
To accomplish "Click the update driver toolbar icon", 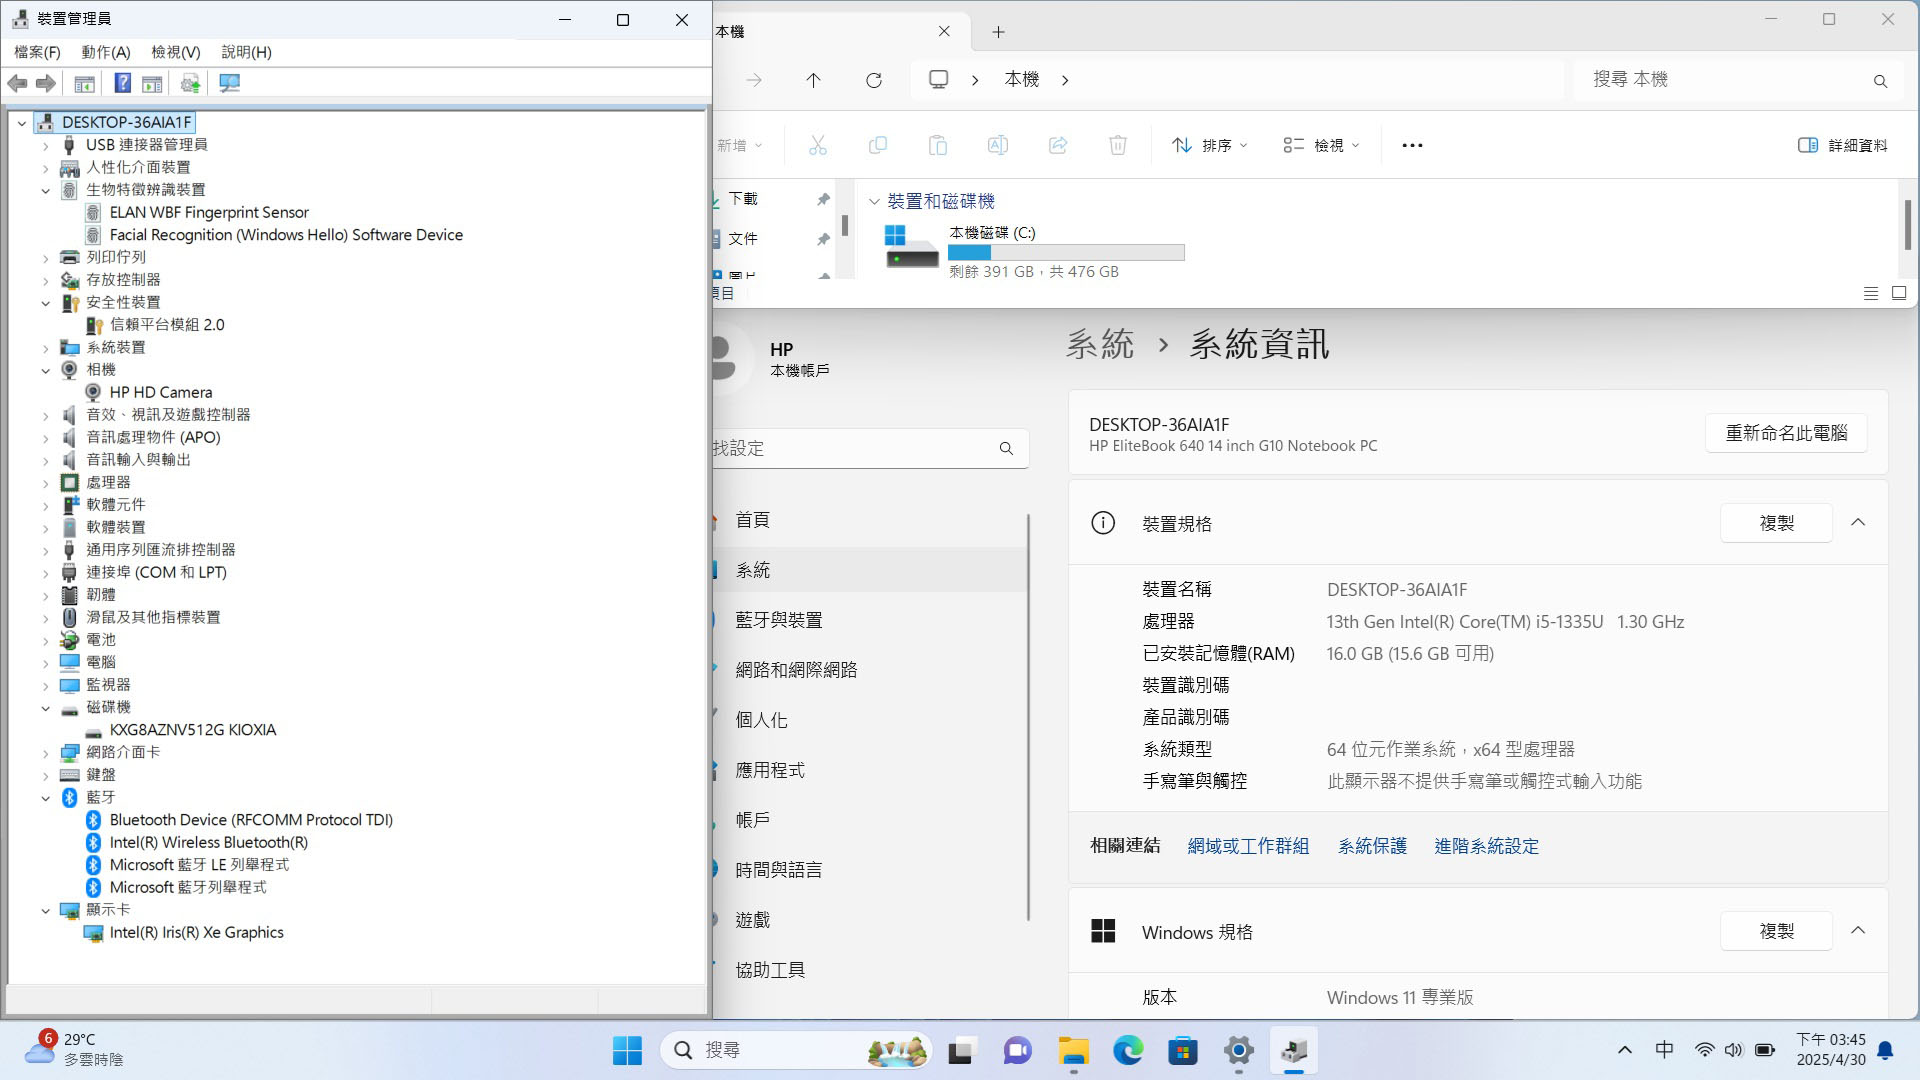I will (190, 83).
